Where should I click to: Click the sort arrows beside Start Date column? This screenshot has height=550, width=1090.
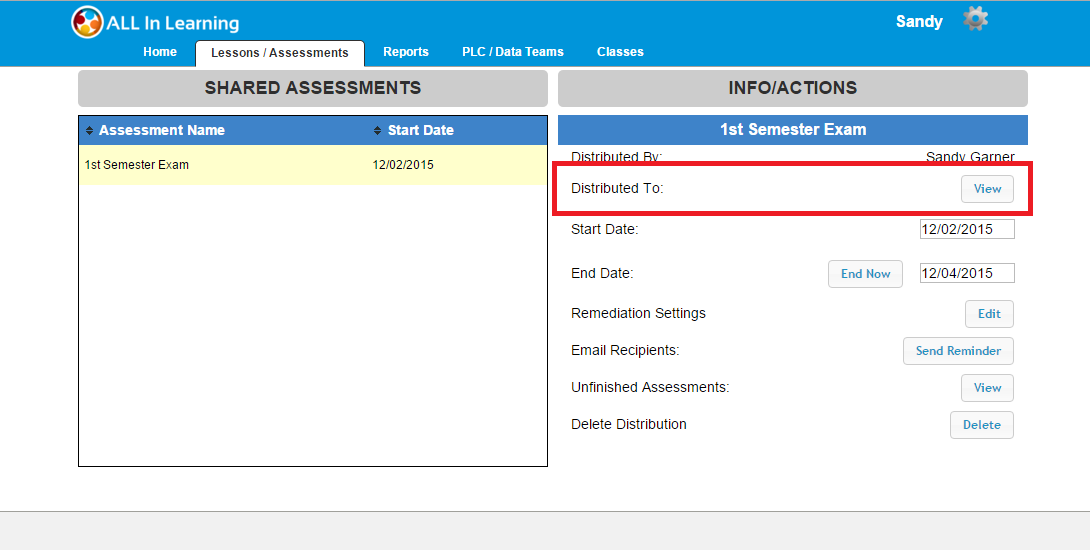pyautogui.click(x=377, y=131)
